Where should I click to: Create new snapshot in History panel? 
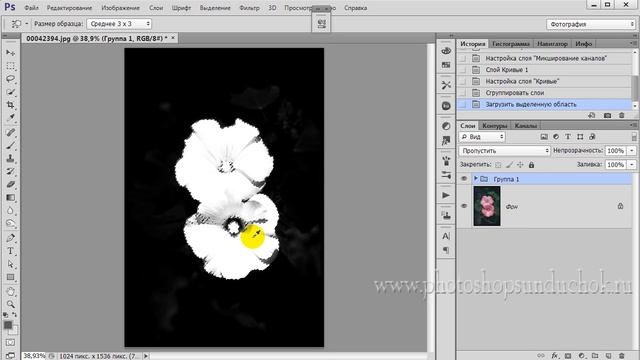pyautogui.click(x=607, y=116)
